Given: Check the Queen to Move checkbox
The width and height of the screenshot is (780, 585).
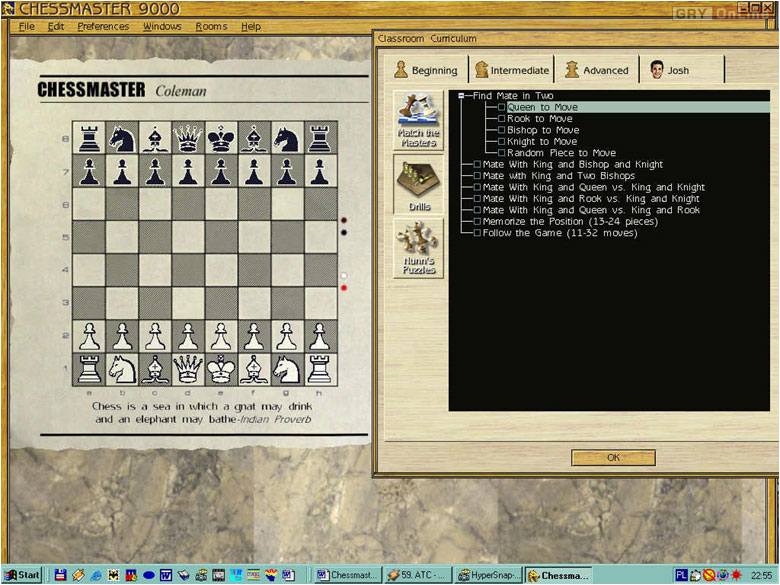Looking at the screenshot, I should 501,107.
